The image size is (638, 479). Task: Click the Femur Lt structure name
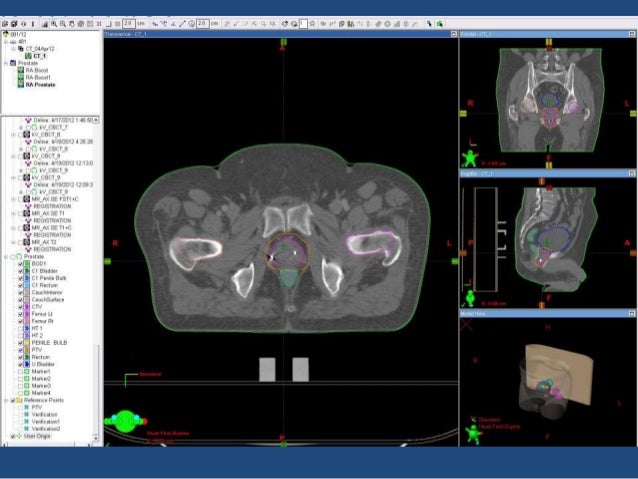coord(42,314)
